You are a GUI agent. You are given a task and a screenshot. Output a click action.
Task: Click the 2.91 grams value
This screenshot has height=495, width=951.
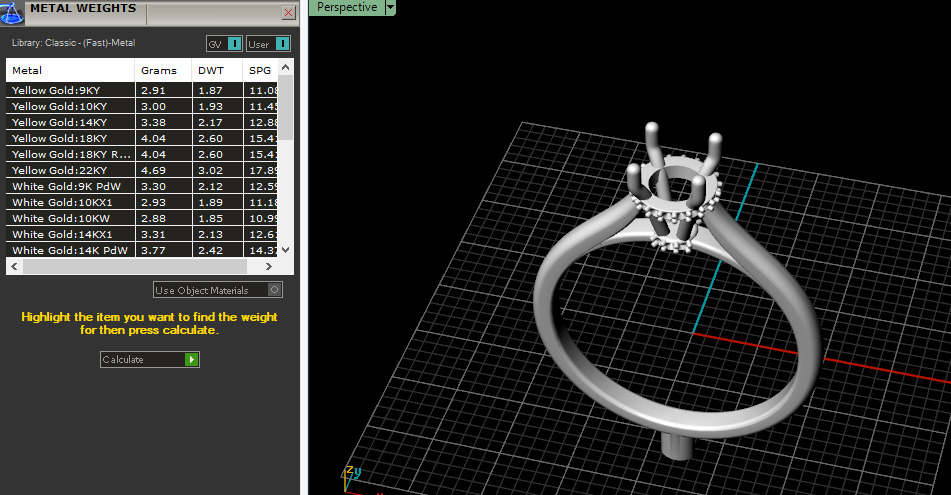coord(153,90)
